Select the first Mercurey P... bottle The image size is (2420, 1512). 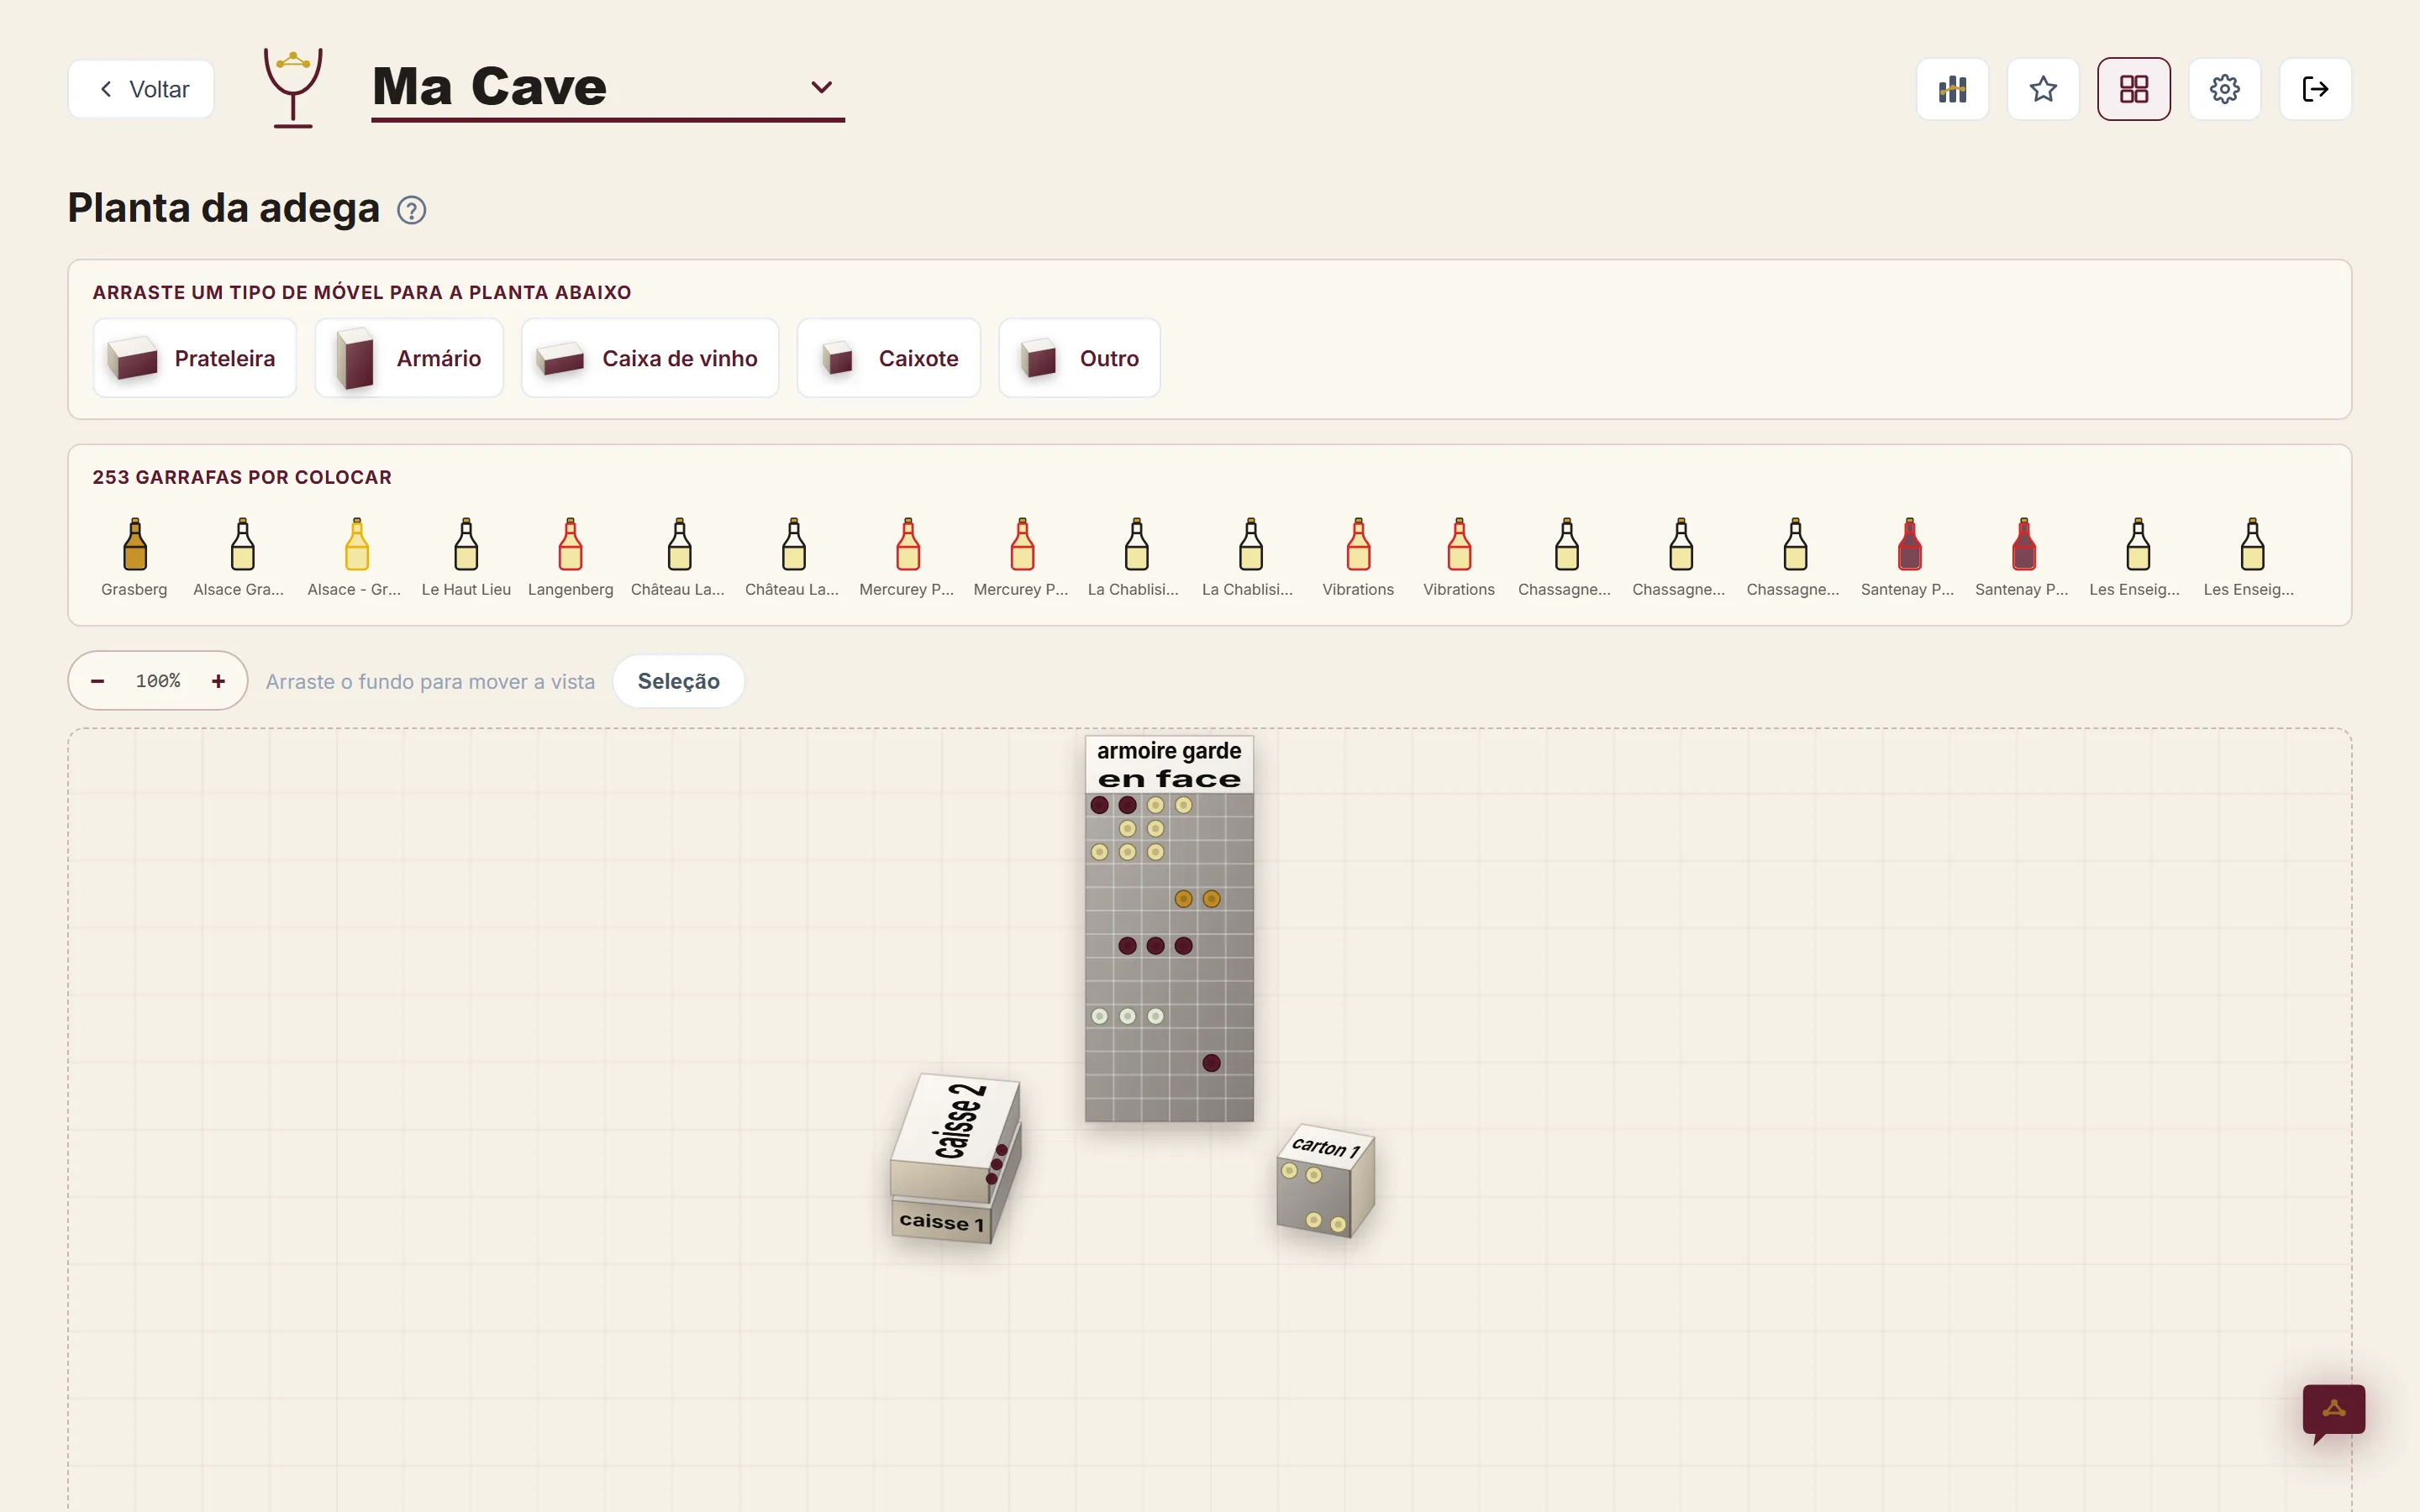(907, 558)
